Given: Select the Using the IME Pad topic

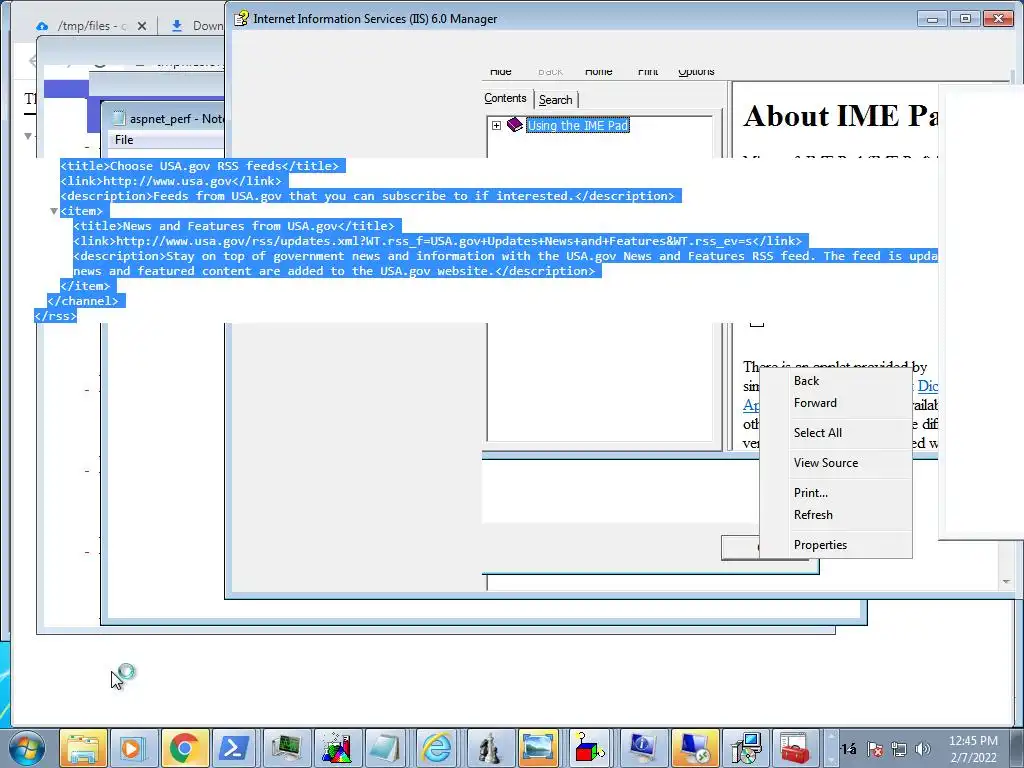Looking at the screenshot, I should point(578,125).
